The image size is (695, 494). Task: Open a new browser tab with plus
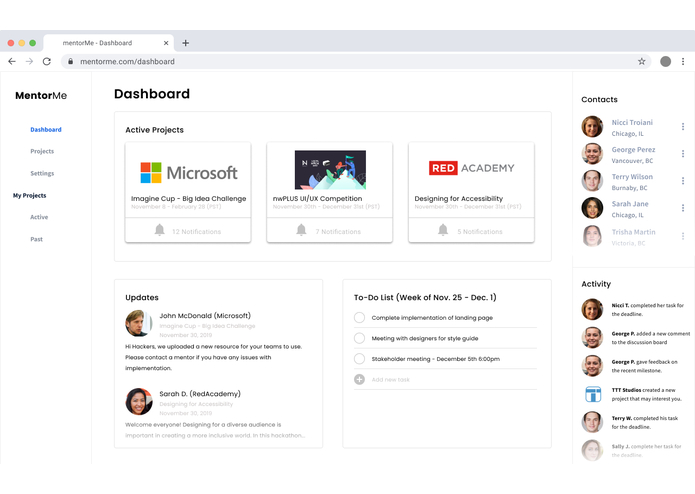pyautogui.click(x=186, y=43)
